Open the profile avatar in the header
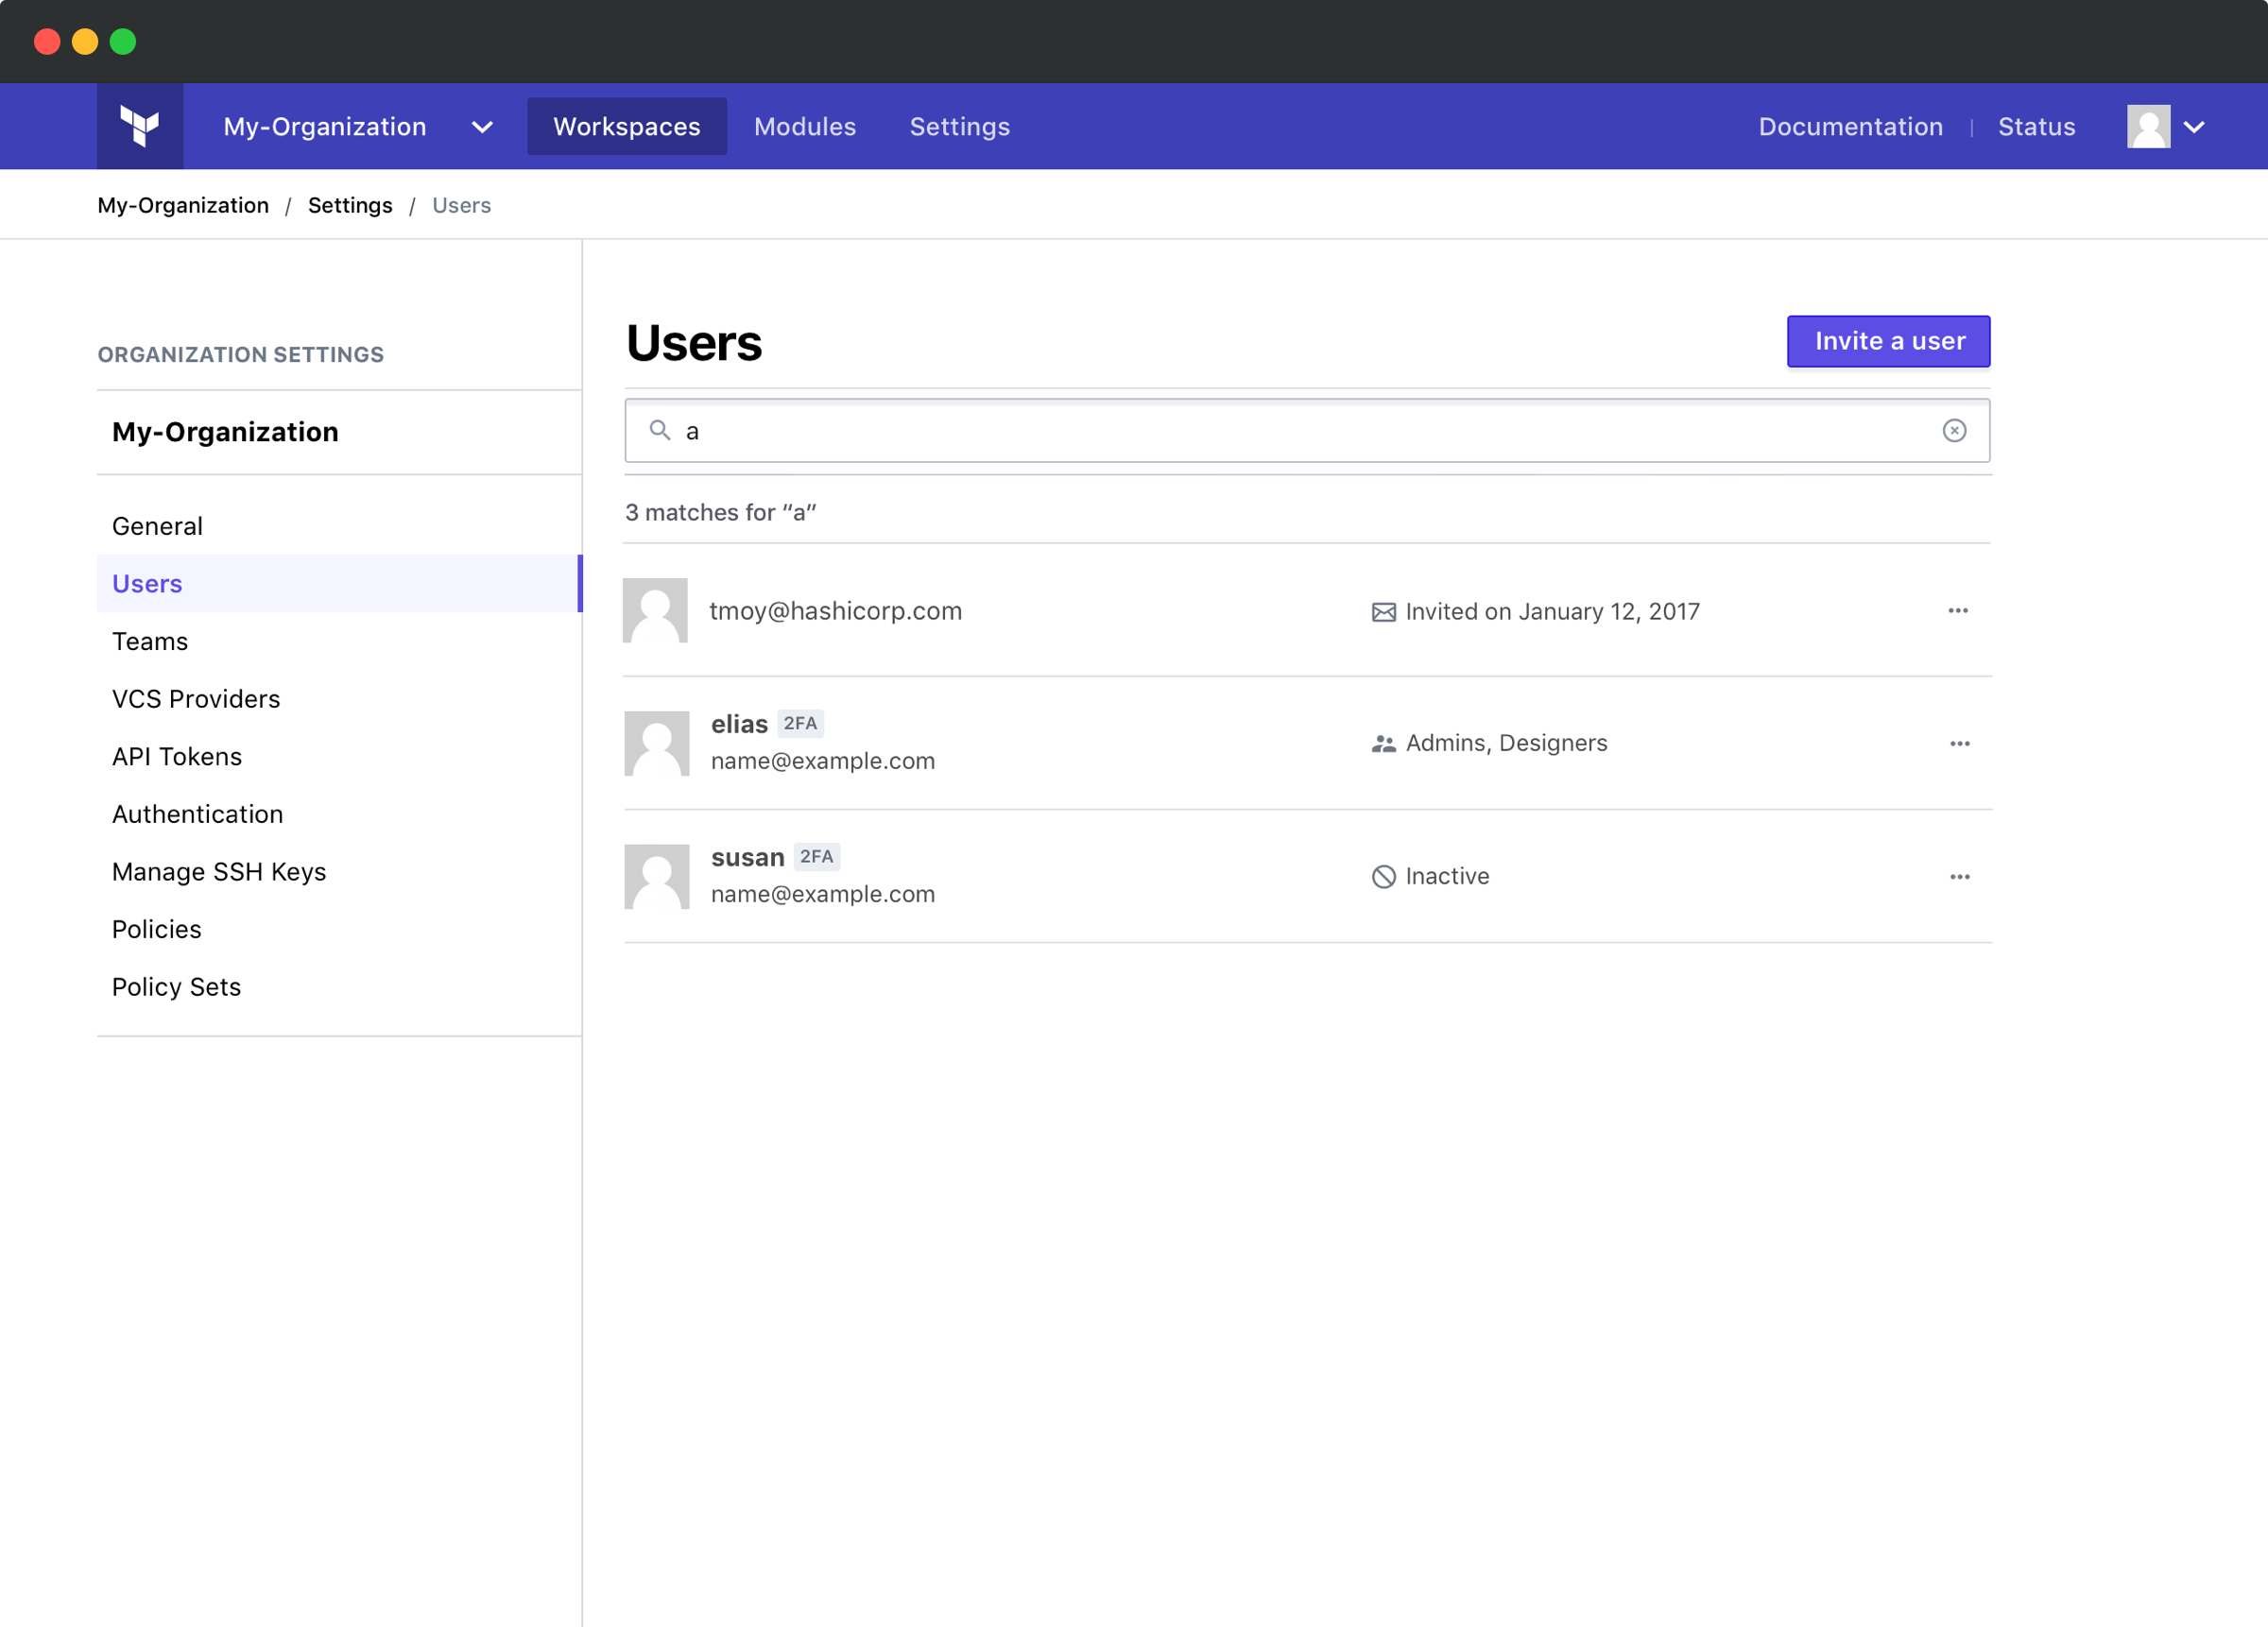The image size is (2268, 1627). [x=2148, y=126]
